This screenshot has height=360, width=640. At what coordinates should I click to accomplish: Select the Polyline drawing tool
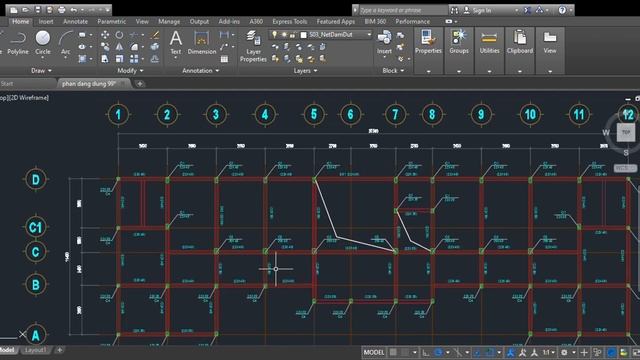(18, 43)
